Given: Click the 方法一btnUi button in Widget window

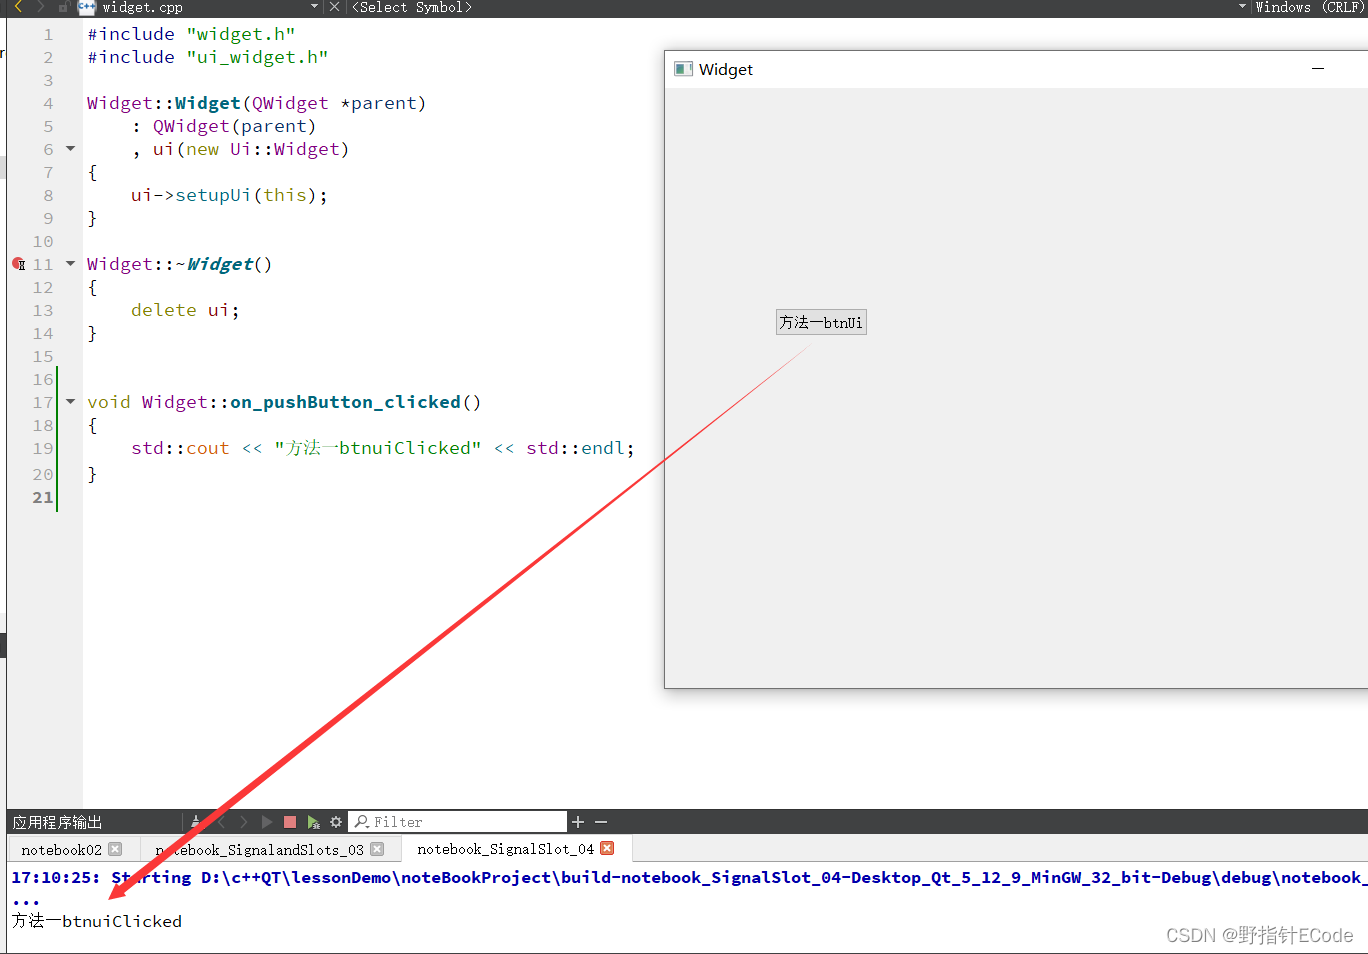Looking at the screenshot, I should [x=821, y=322].
